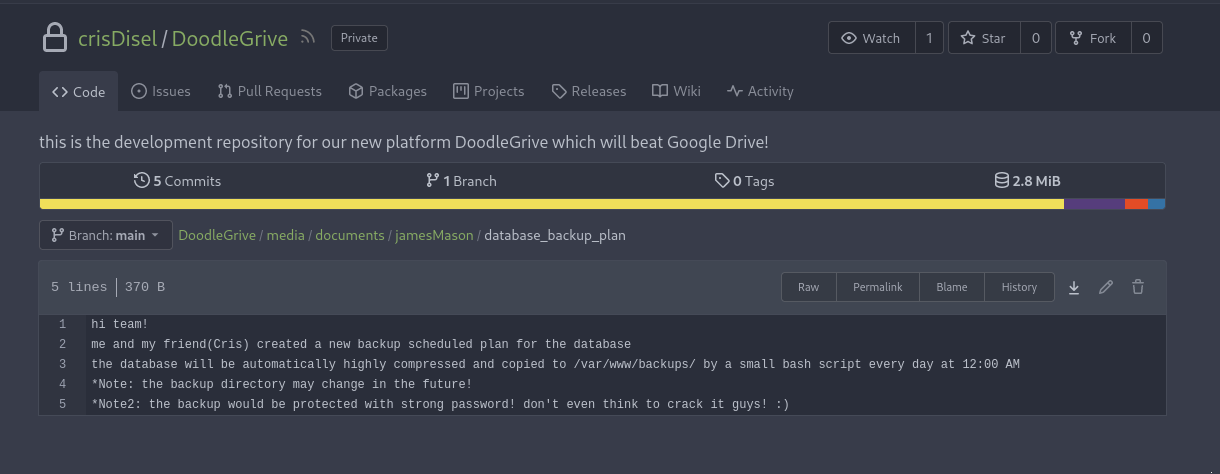Fork the DoodleGrive repository
The width and height of the screenshot is (1220, 474).
1093,38
